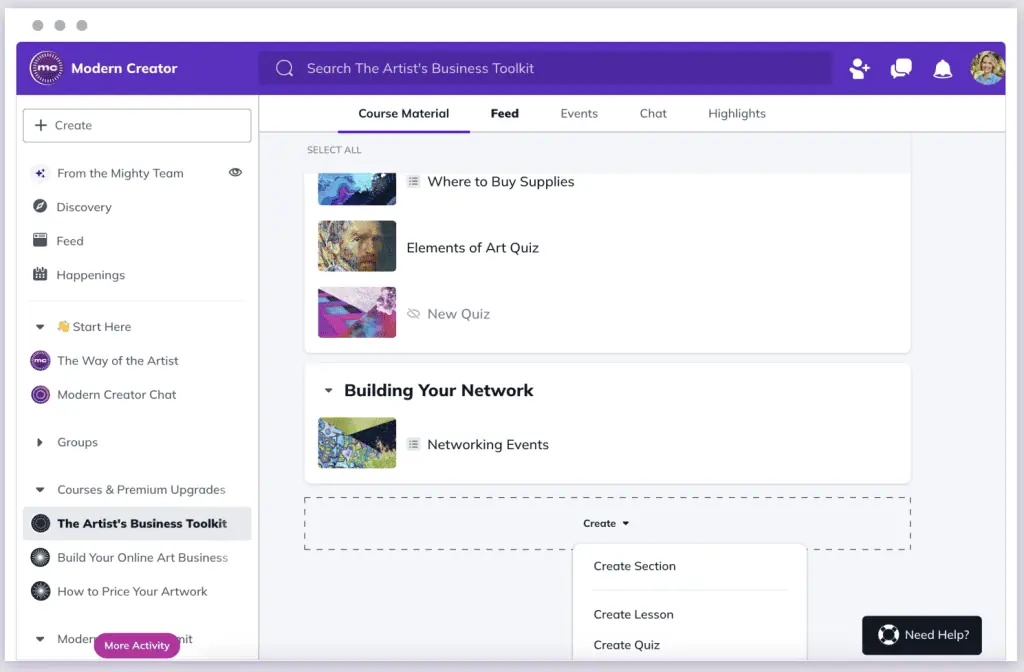Focus the Search The Artist's Business Toolkit field

pos(545,68)
